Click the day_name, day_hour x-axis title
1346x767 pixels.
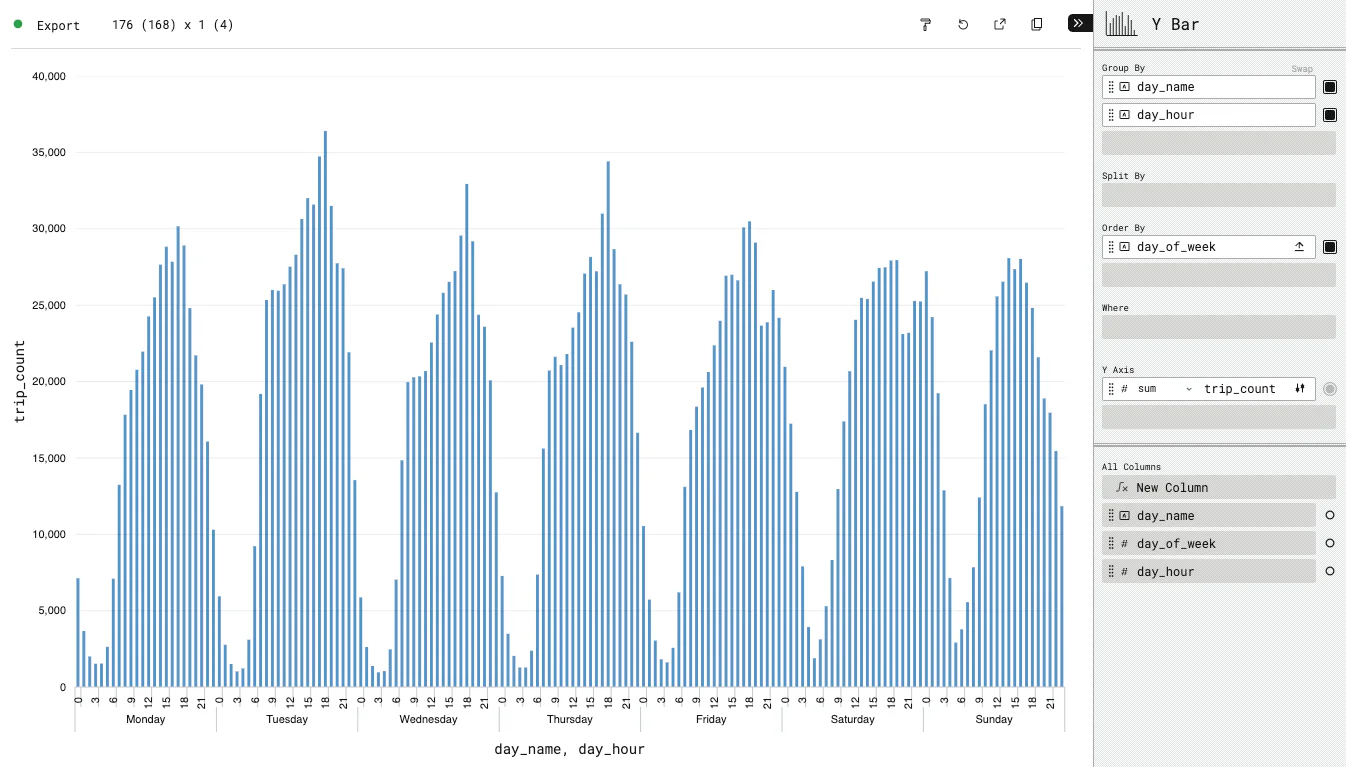[x=570, y=749]
